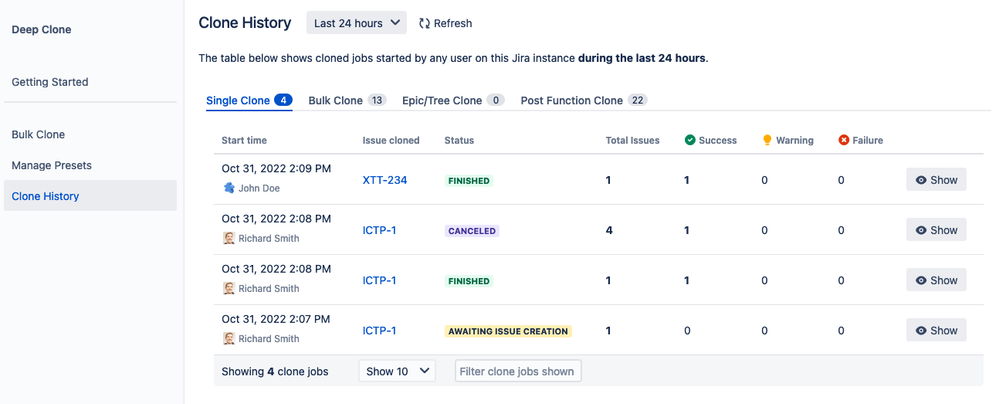Open the Last 24 hours time range dropdown
The image size is (999, 404).
[356, 23]
